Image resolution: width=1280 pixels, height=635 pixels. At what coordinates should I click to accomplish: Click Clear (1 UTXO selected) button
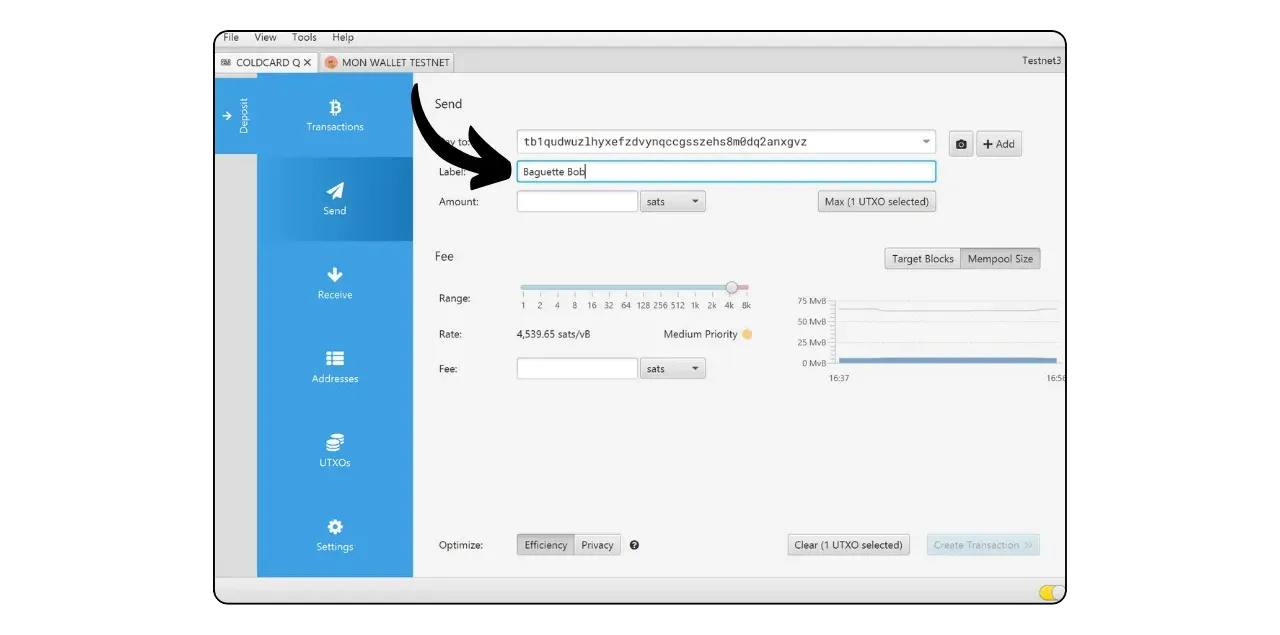[x=848, y=545]
